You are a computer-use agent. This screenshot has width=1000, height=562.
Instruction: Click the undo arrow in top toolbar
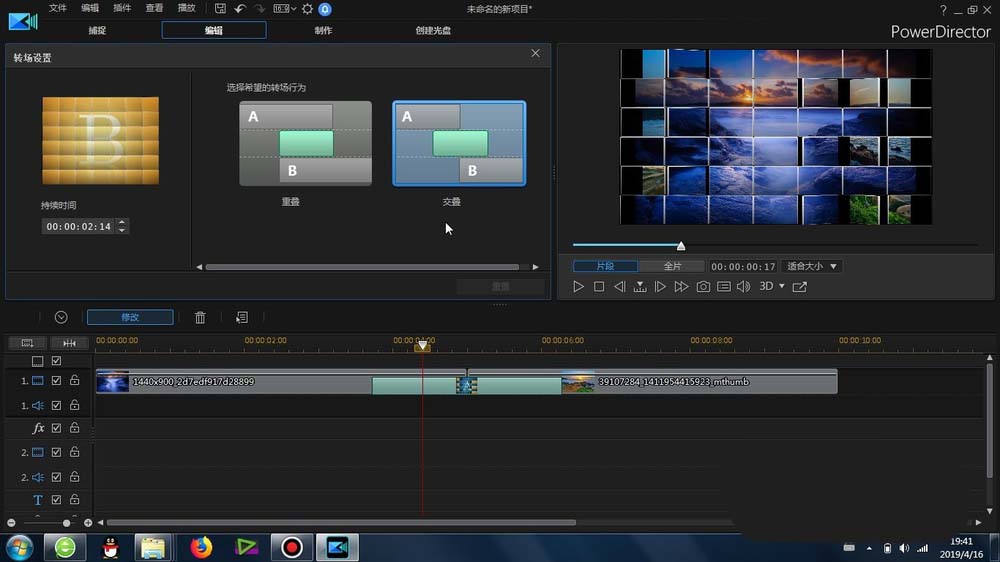click(x=240, y=9)
